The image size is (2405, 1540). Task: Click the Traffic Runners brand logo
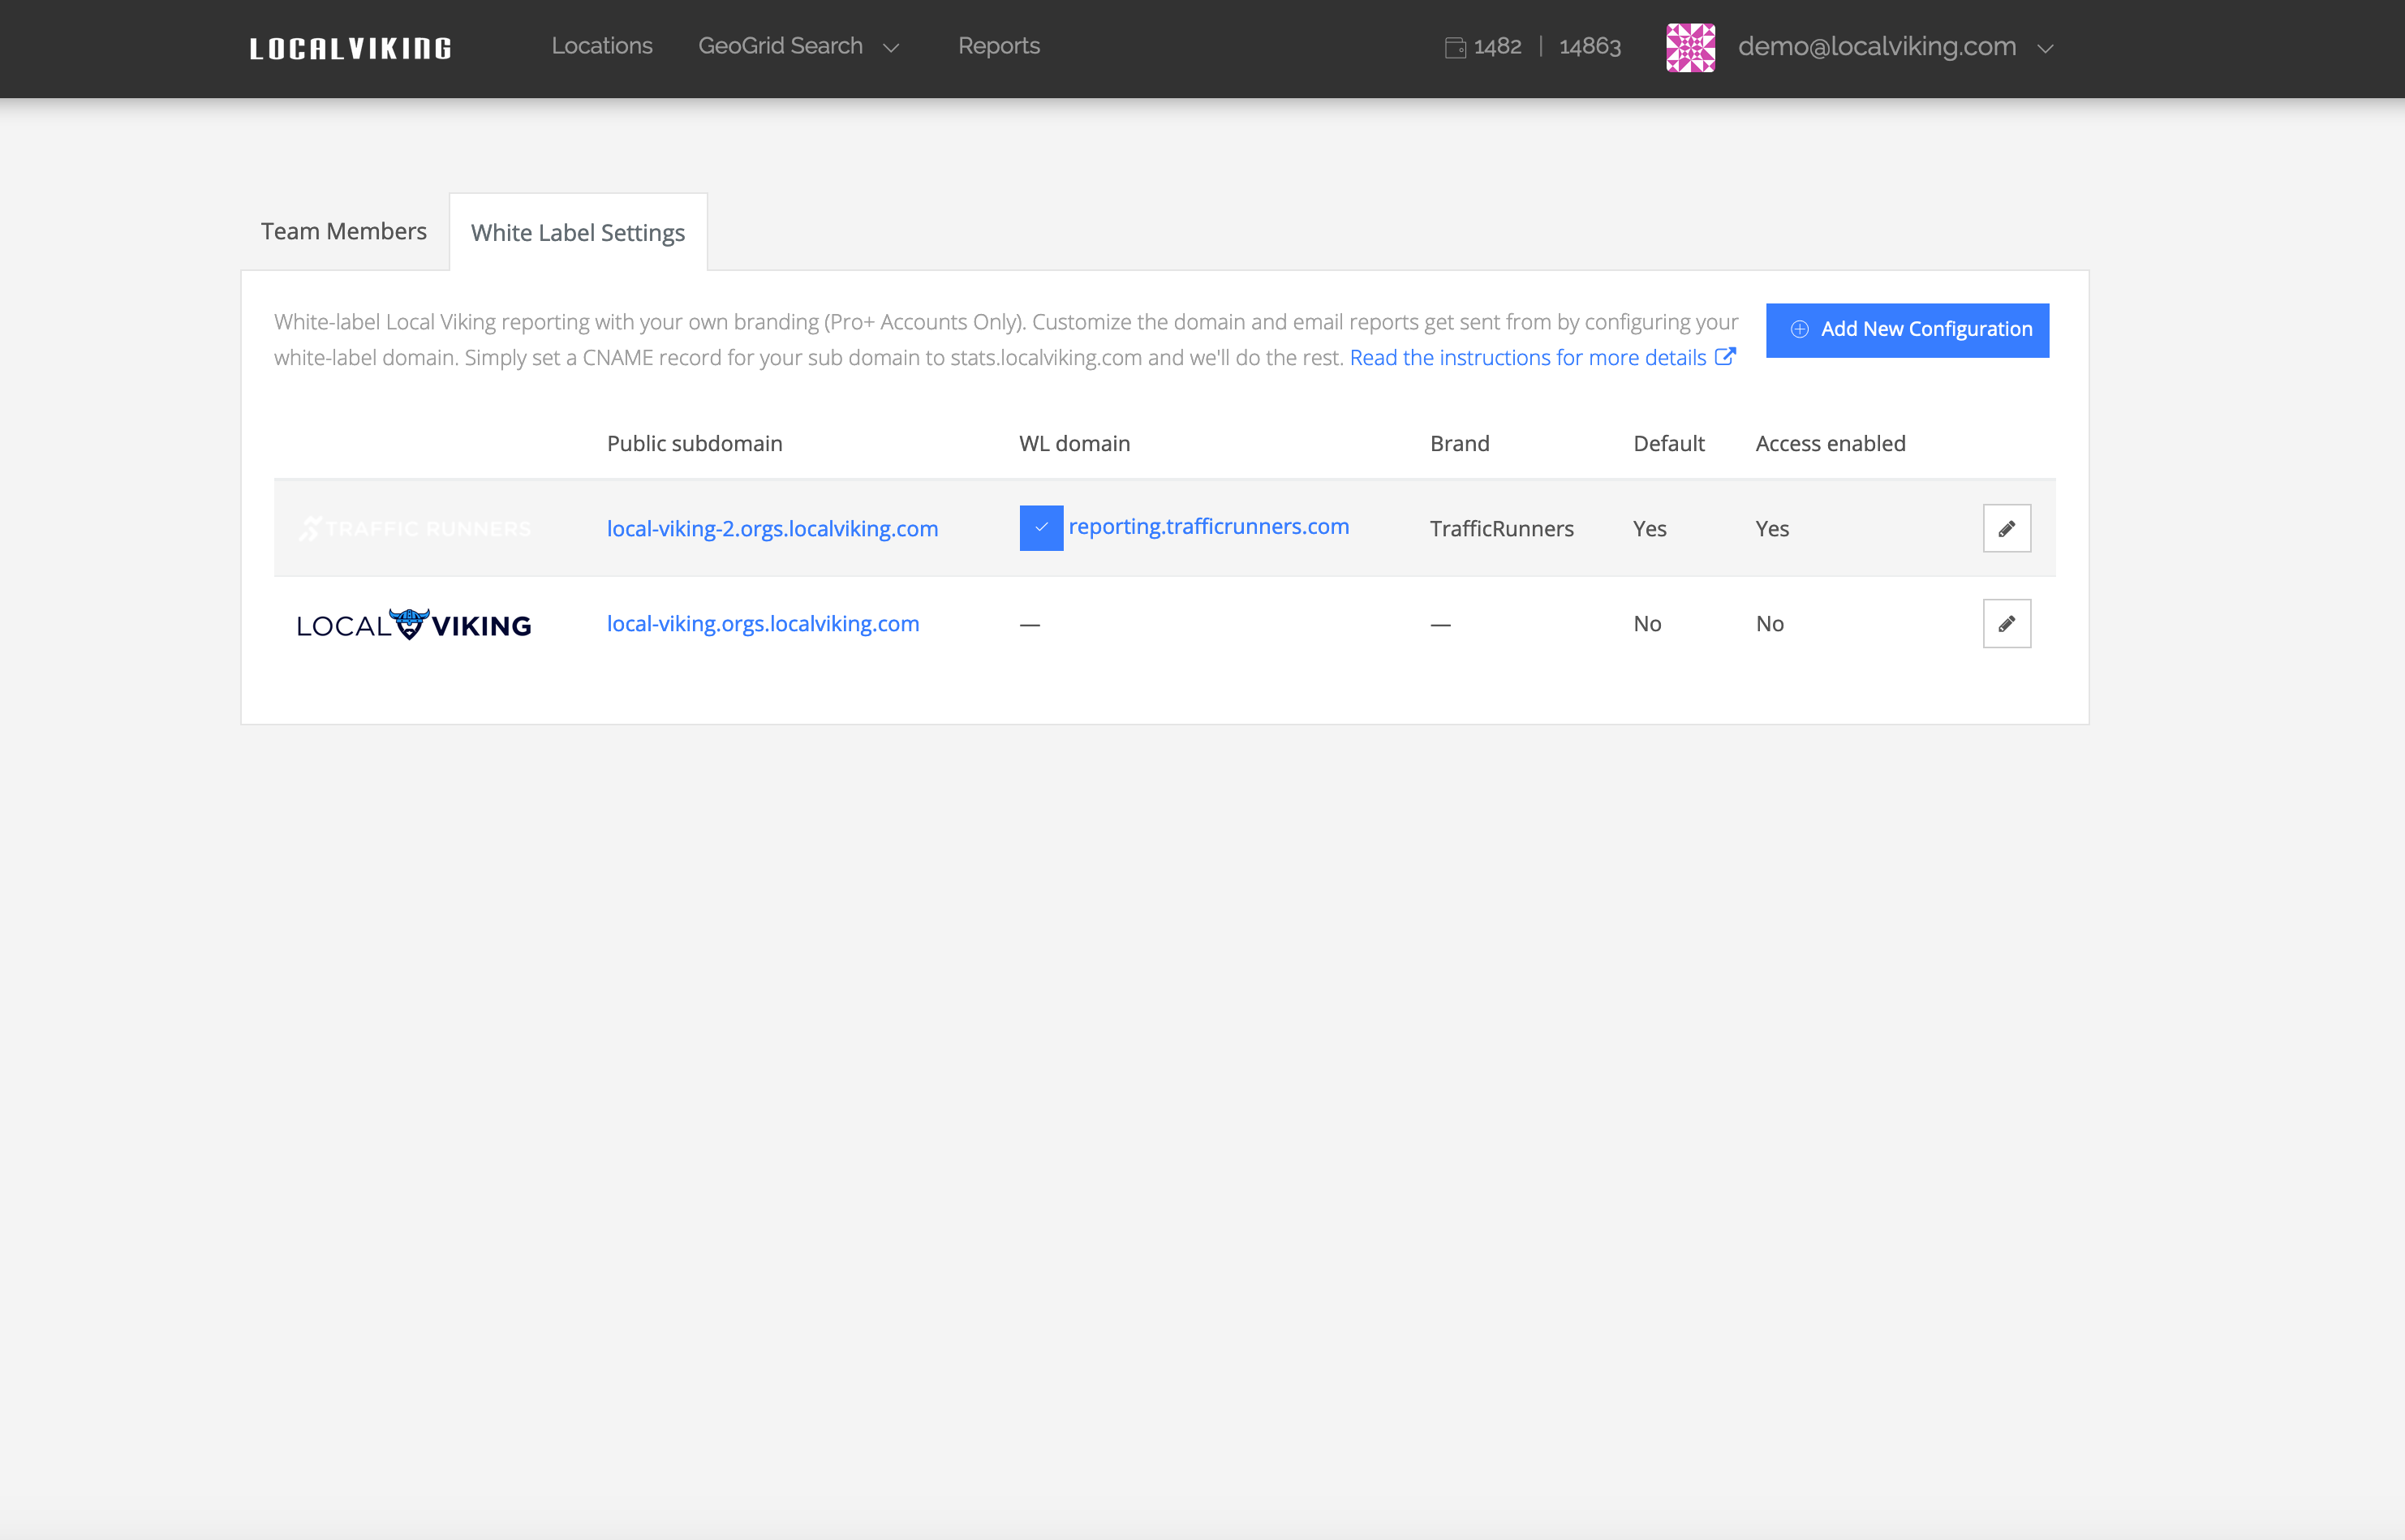(415, 528)
